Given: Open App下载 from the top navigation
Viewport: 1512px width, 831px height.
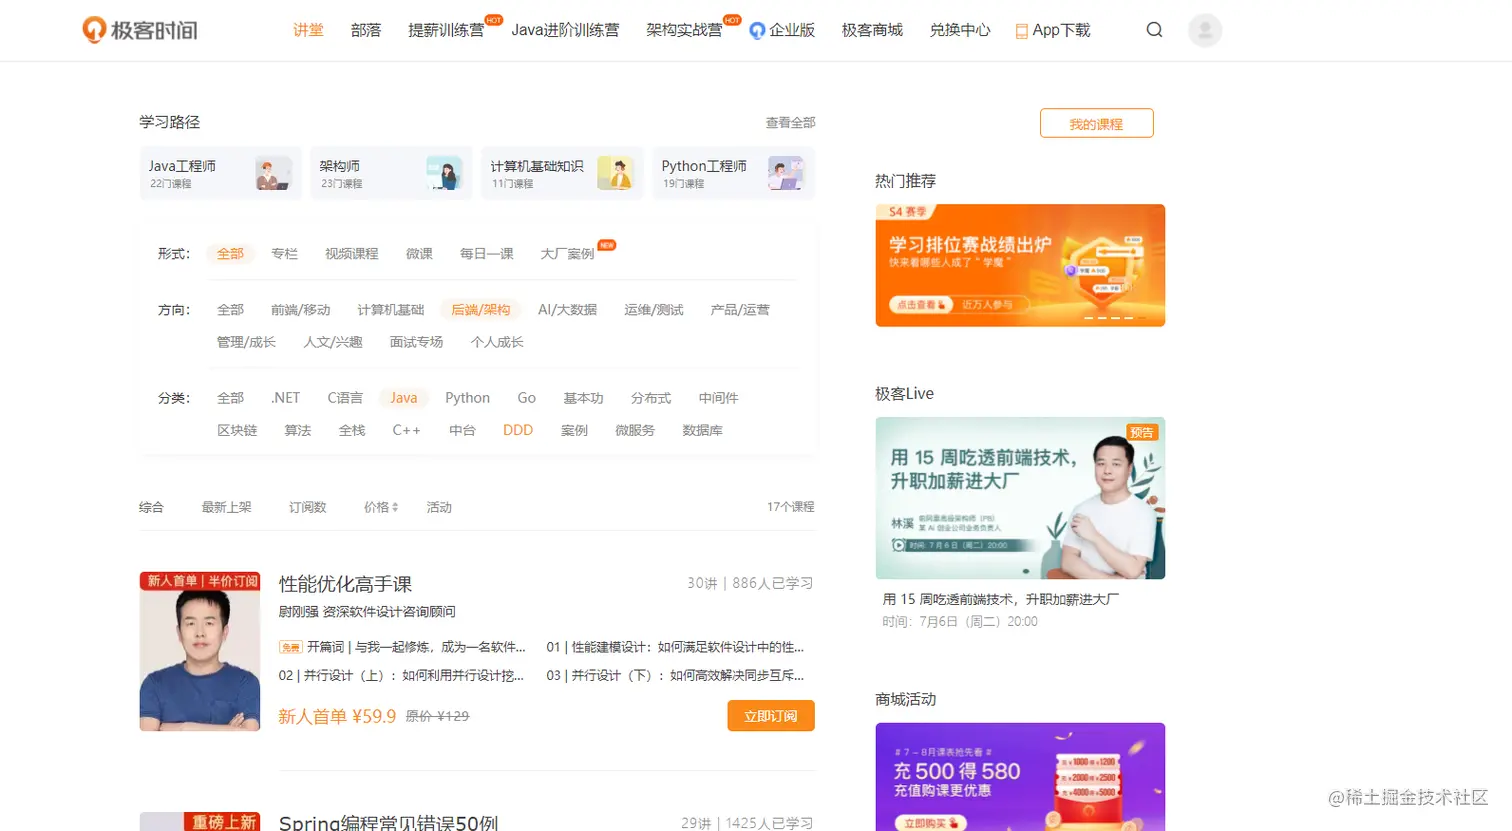Looking at the screenshot, I should tap(1053, 30).
